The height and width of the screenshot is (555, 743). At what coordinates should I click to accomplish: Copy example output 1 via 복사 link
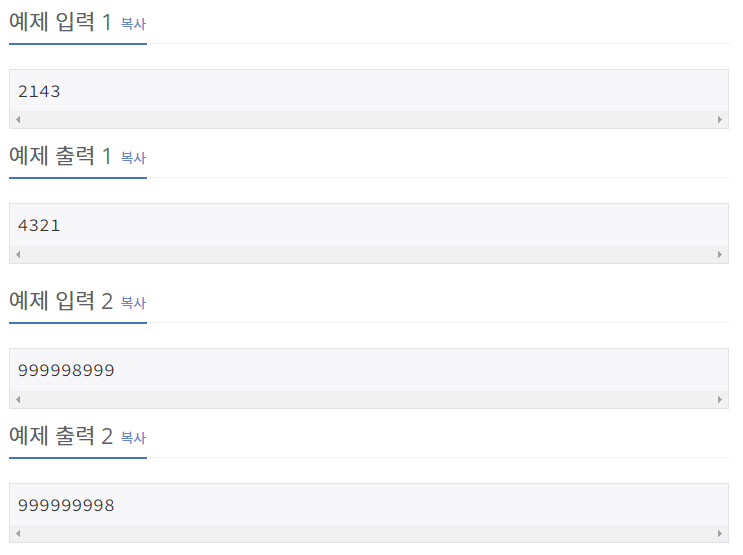pyautogui.click(x=133, y=158)
